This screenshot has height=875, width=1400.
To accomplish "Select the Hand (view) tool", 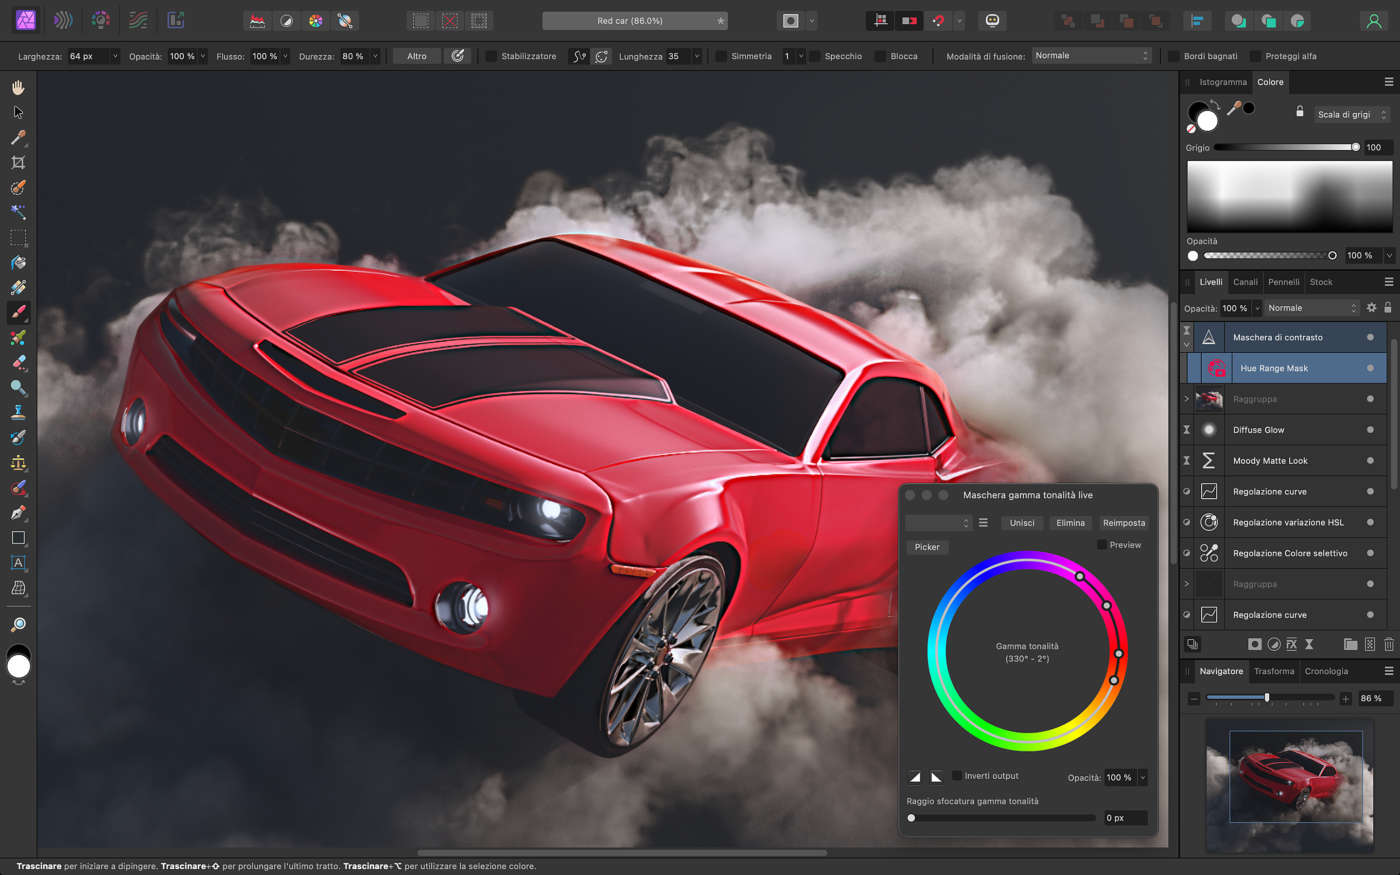I will 18,88.
